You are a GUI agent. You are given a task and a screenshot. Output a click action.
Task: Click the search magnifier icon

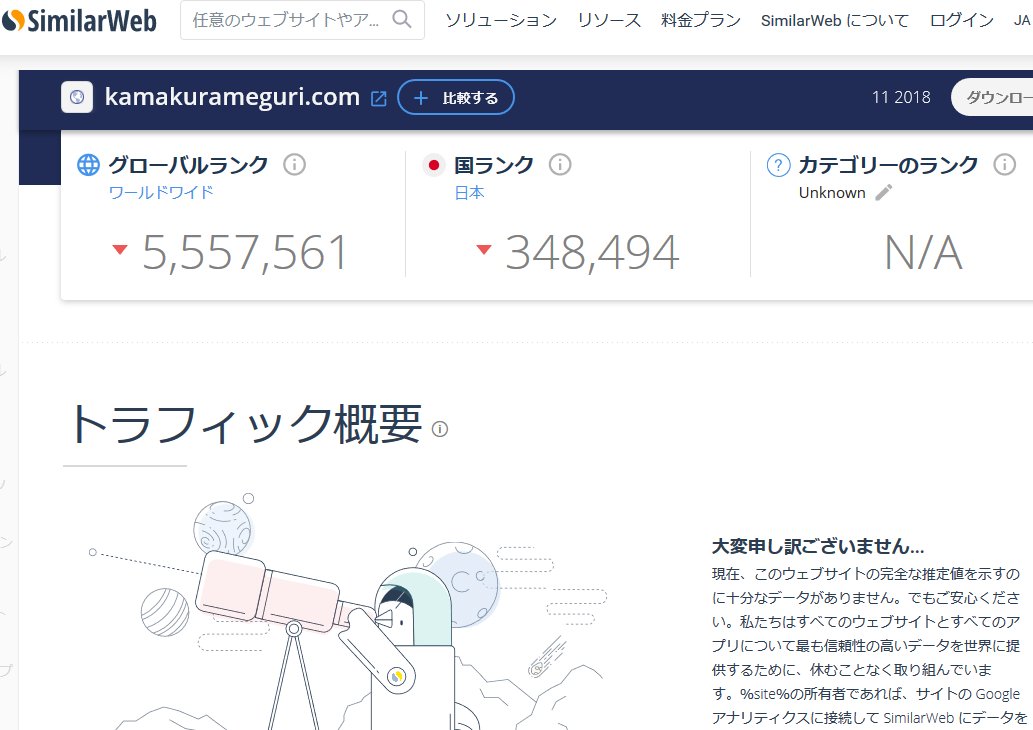pos(401,20)
